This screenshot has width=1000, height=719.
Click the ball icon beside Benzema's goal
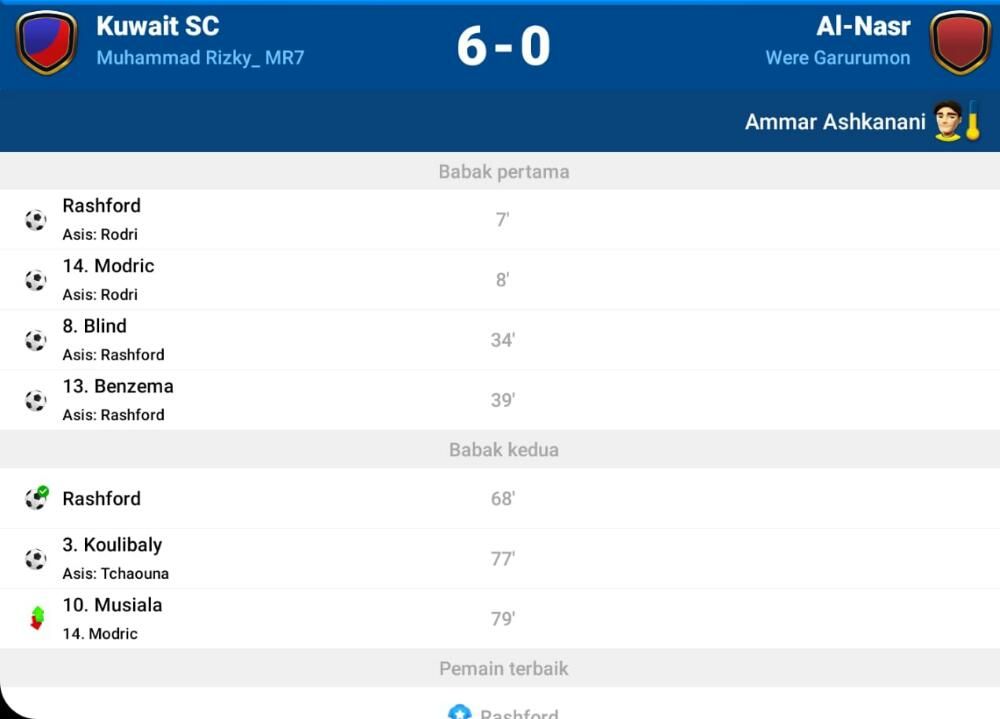36,401
